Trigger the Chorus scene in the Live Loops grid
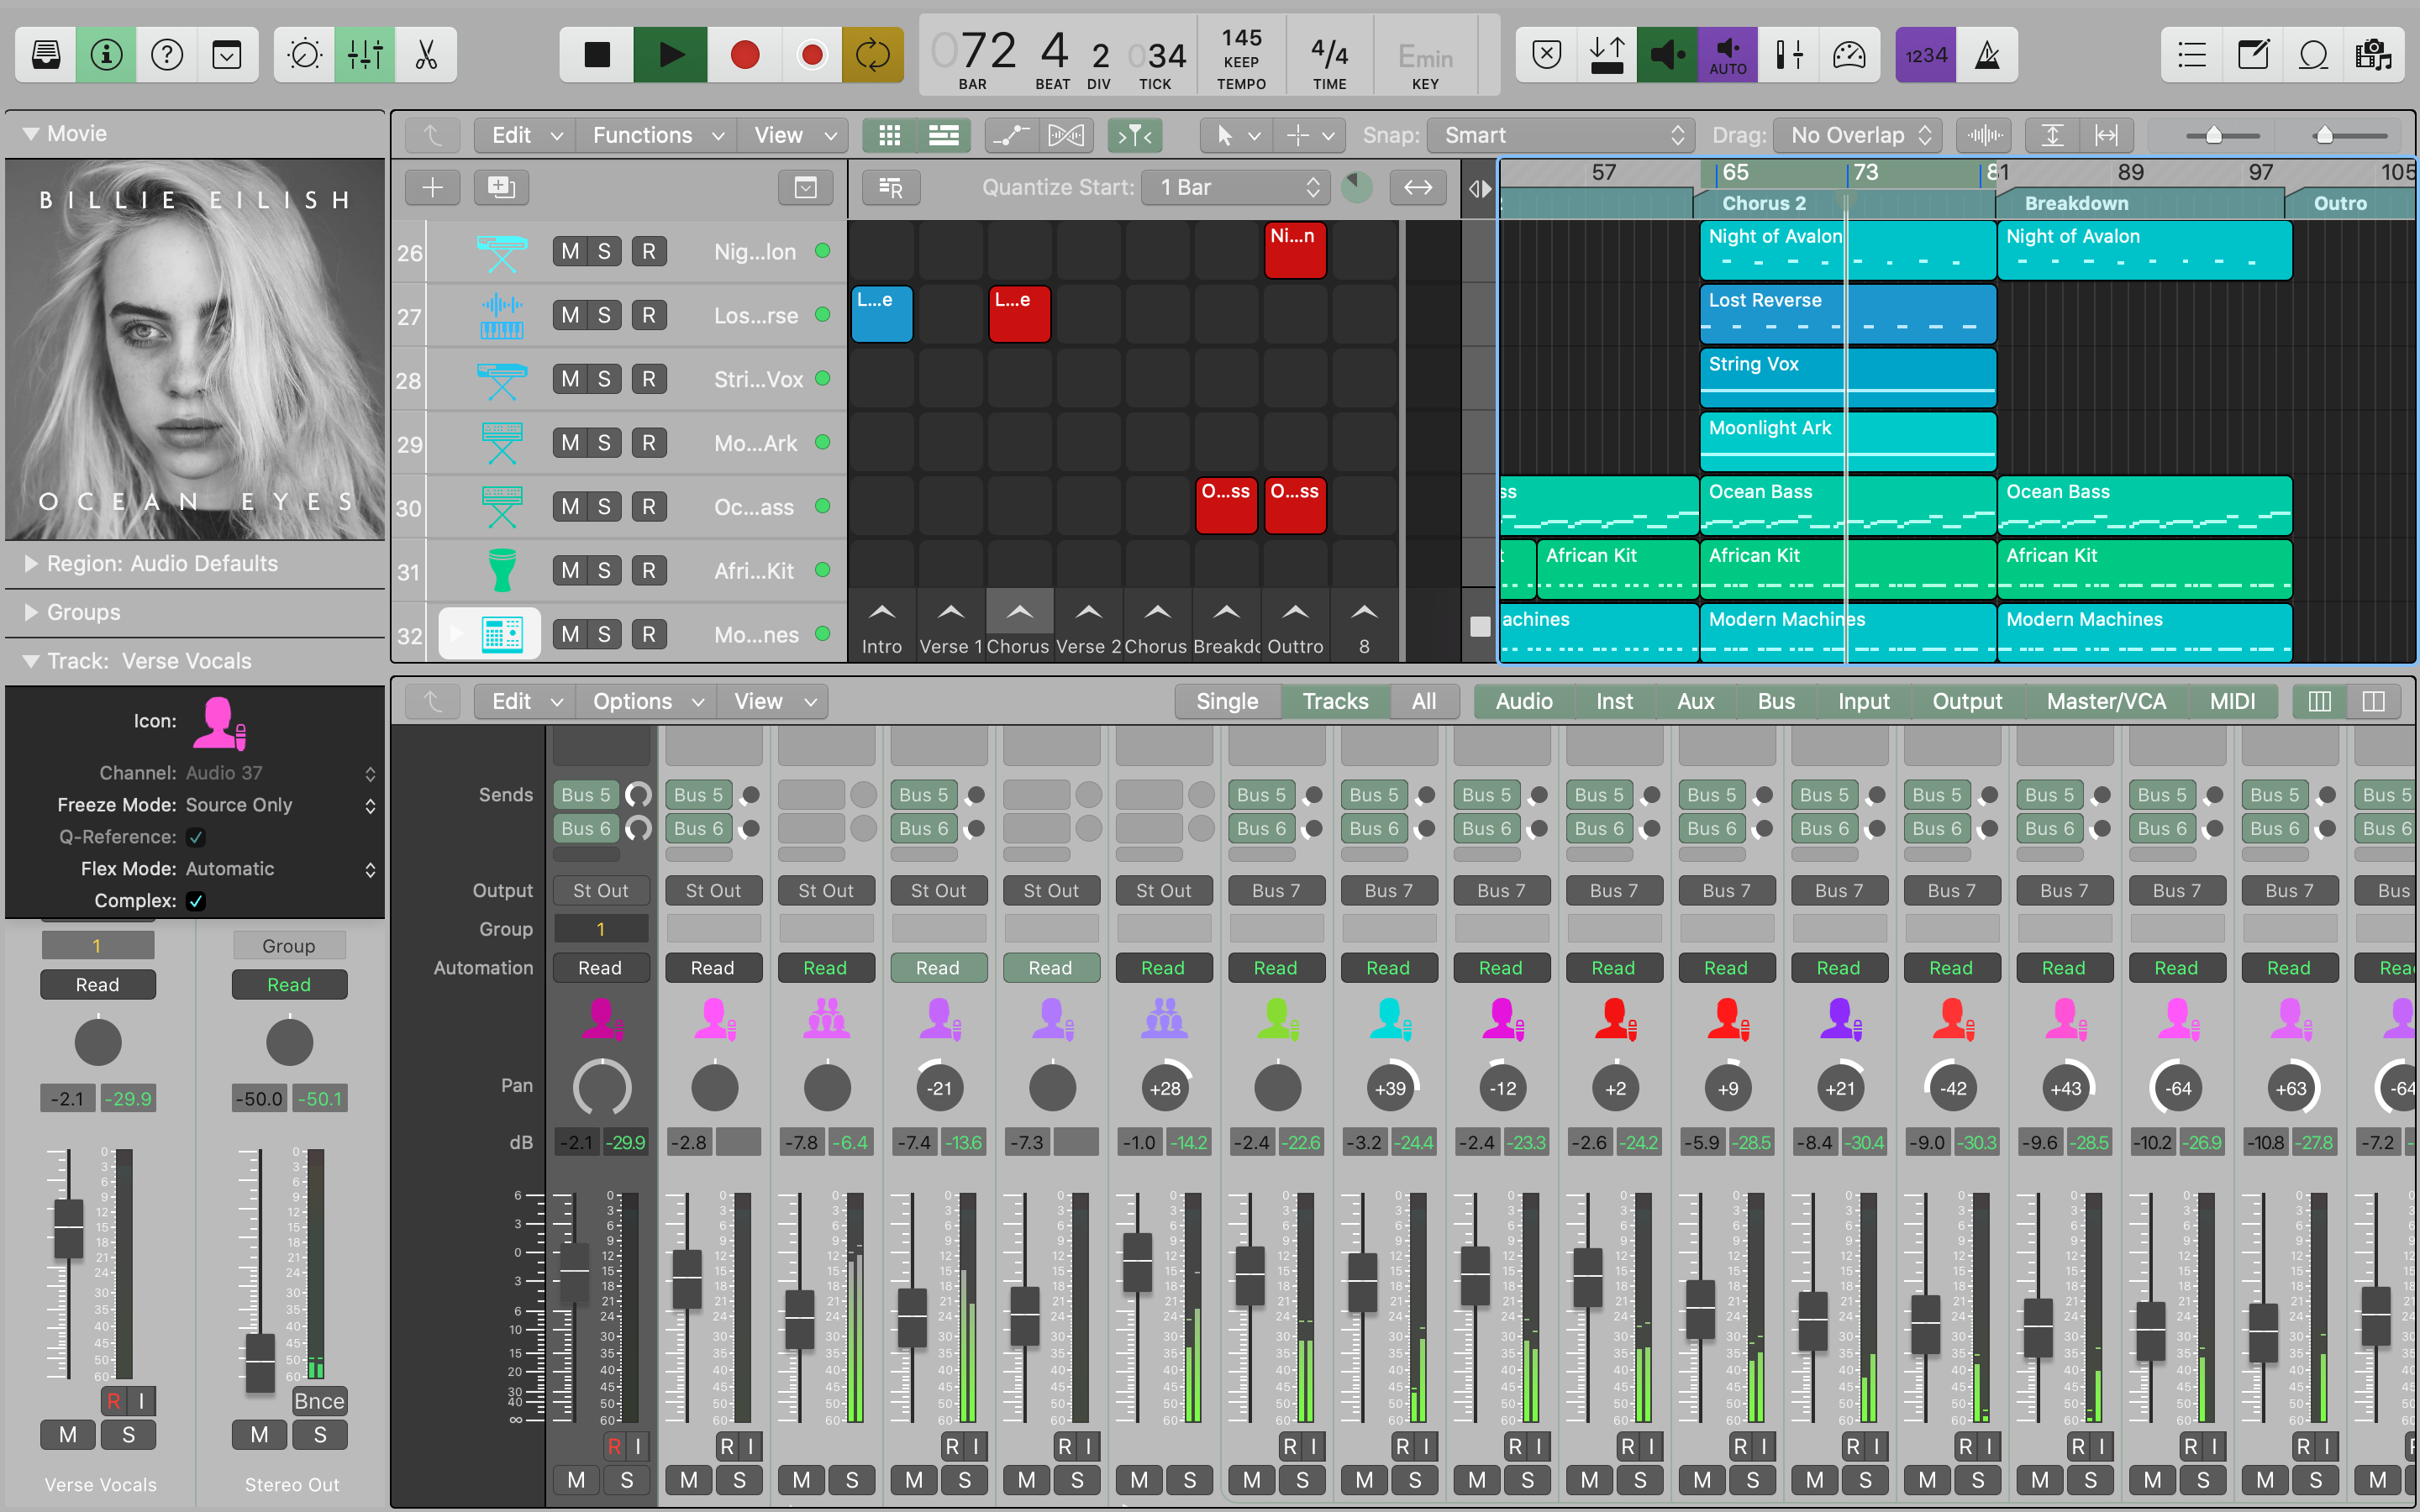2420x1512 pixels. tap(1019, 612)
